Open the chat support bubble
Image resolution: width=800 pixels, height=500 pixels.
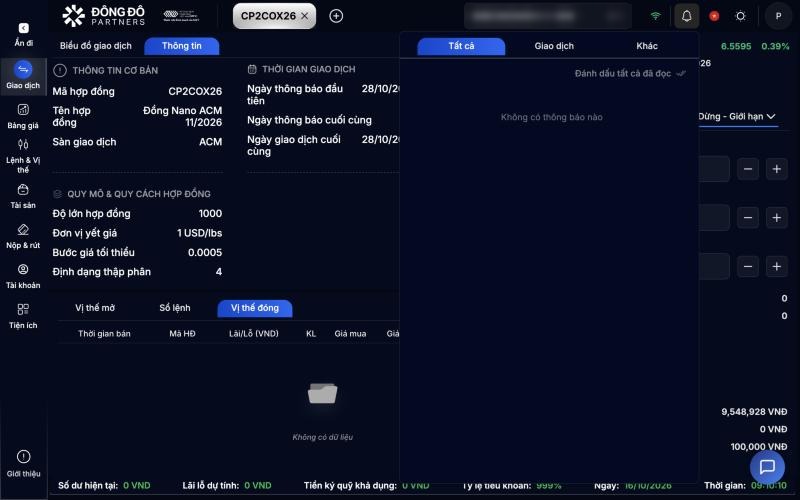pos(767,466)
